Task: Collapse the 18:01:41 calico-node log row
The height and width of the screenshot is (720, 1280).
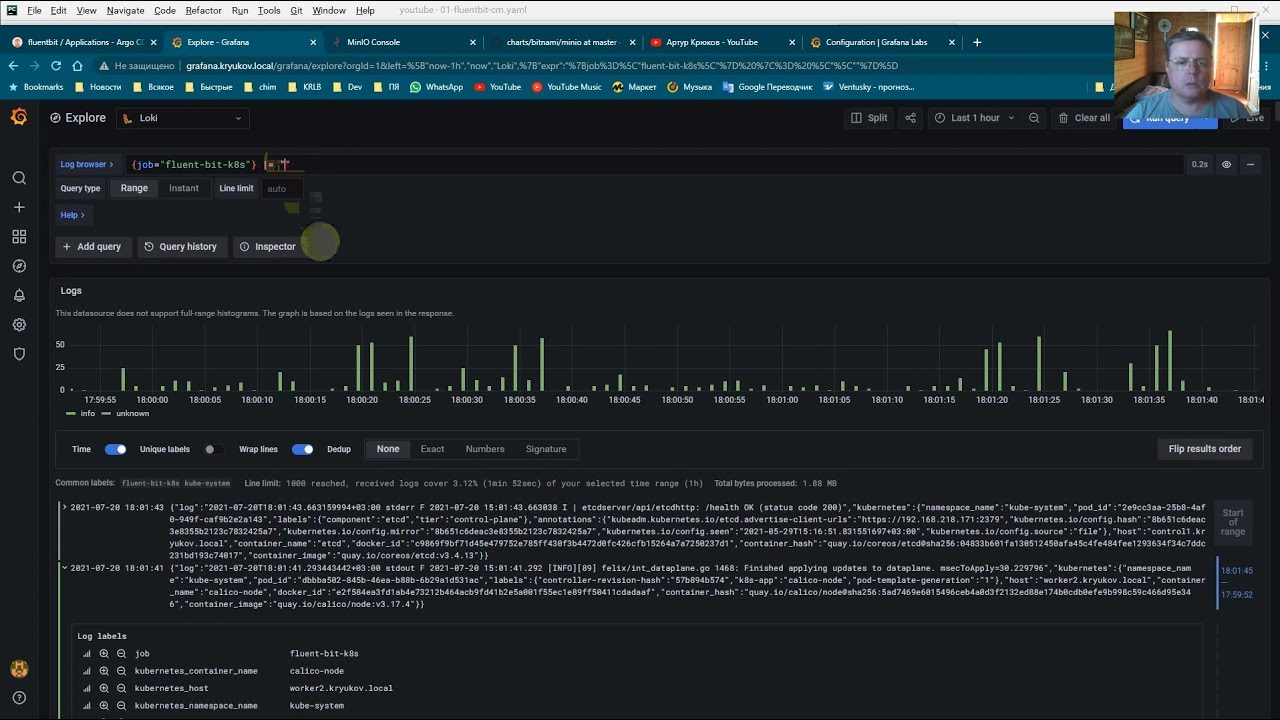Action: [64, 568]
